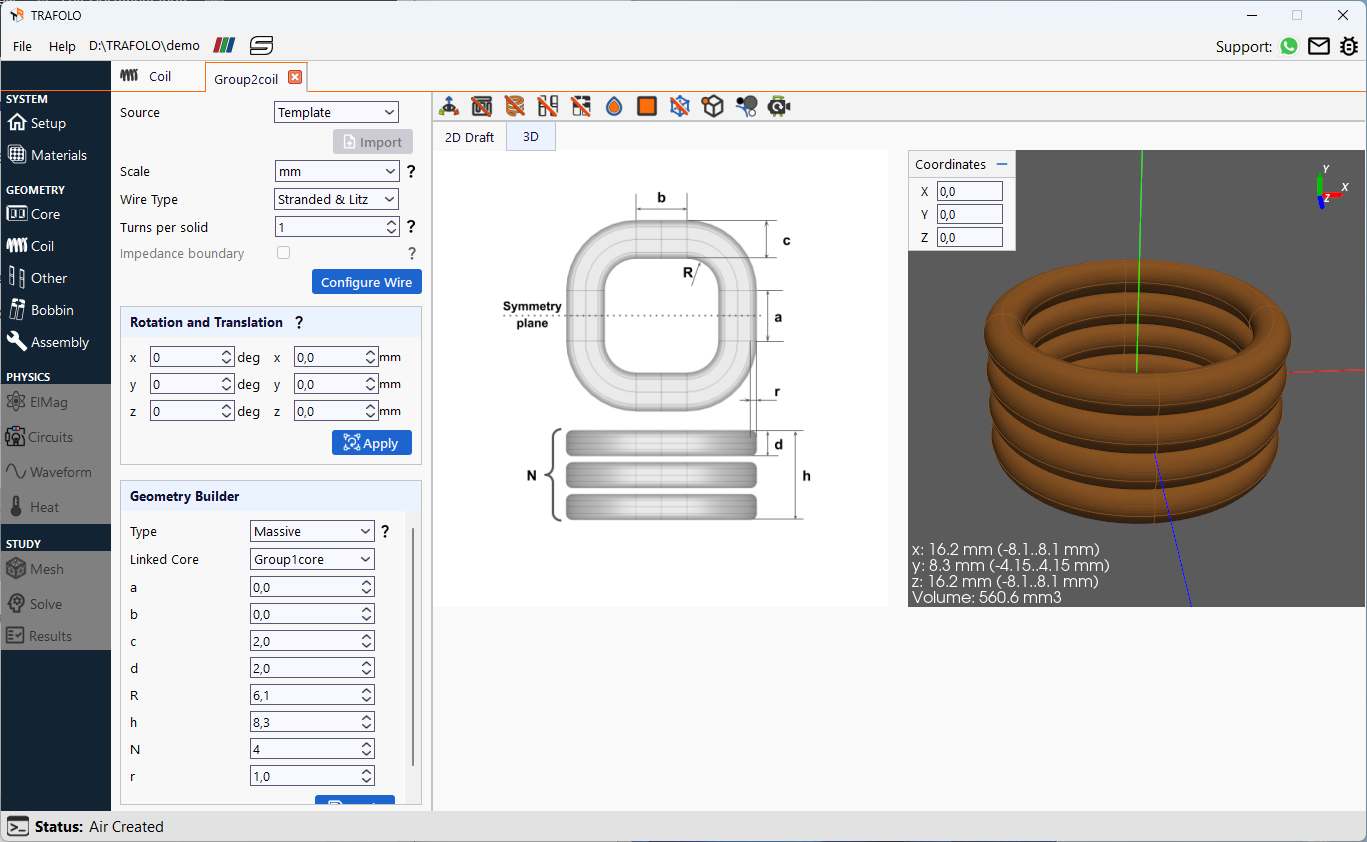Viewport: 1367px width, 842px height.
Task: Open the bug report icon near Support
Action: (x=1350, y=46)
